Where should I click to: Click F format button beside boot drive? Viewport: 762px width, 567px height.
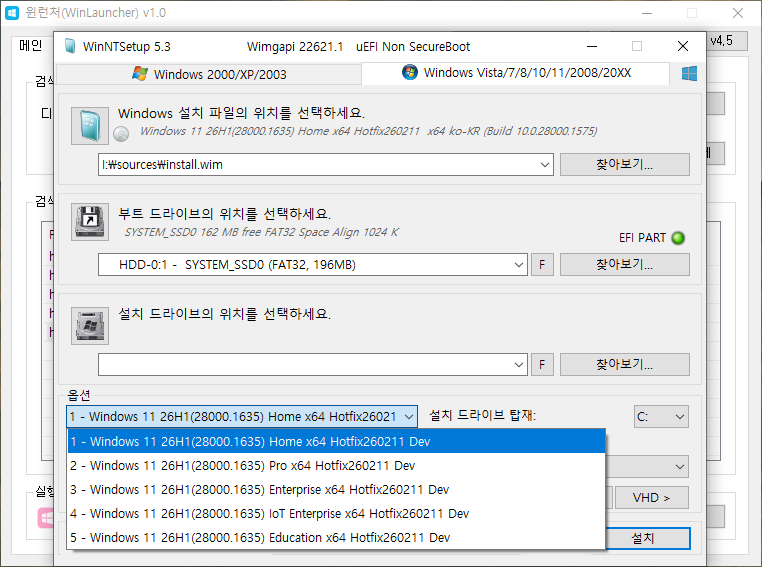542,265
